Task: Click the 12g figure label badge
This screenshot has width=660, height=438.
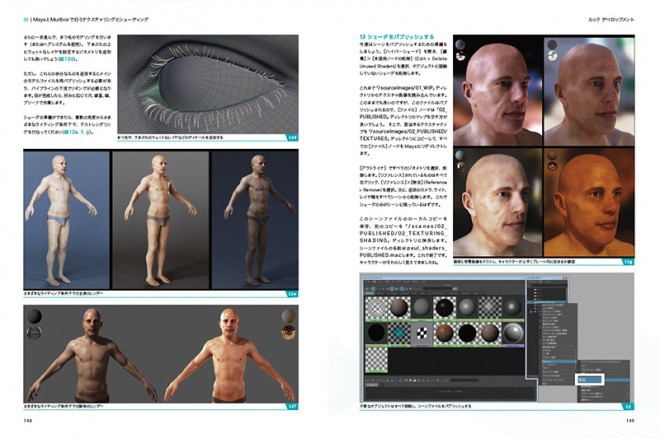Action: coord(628,262)
